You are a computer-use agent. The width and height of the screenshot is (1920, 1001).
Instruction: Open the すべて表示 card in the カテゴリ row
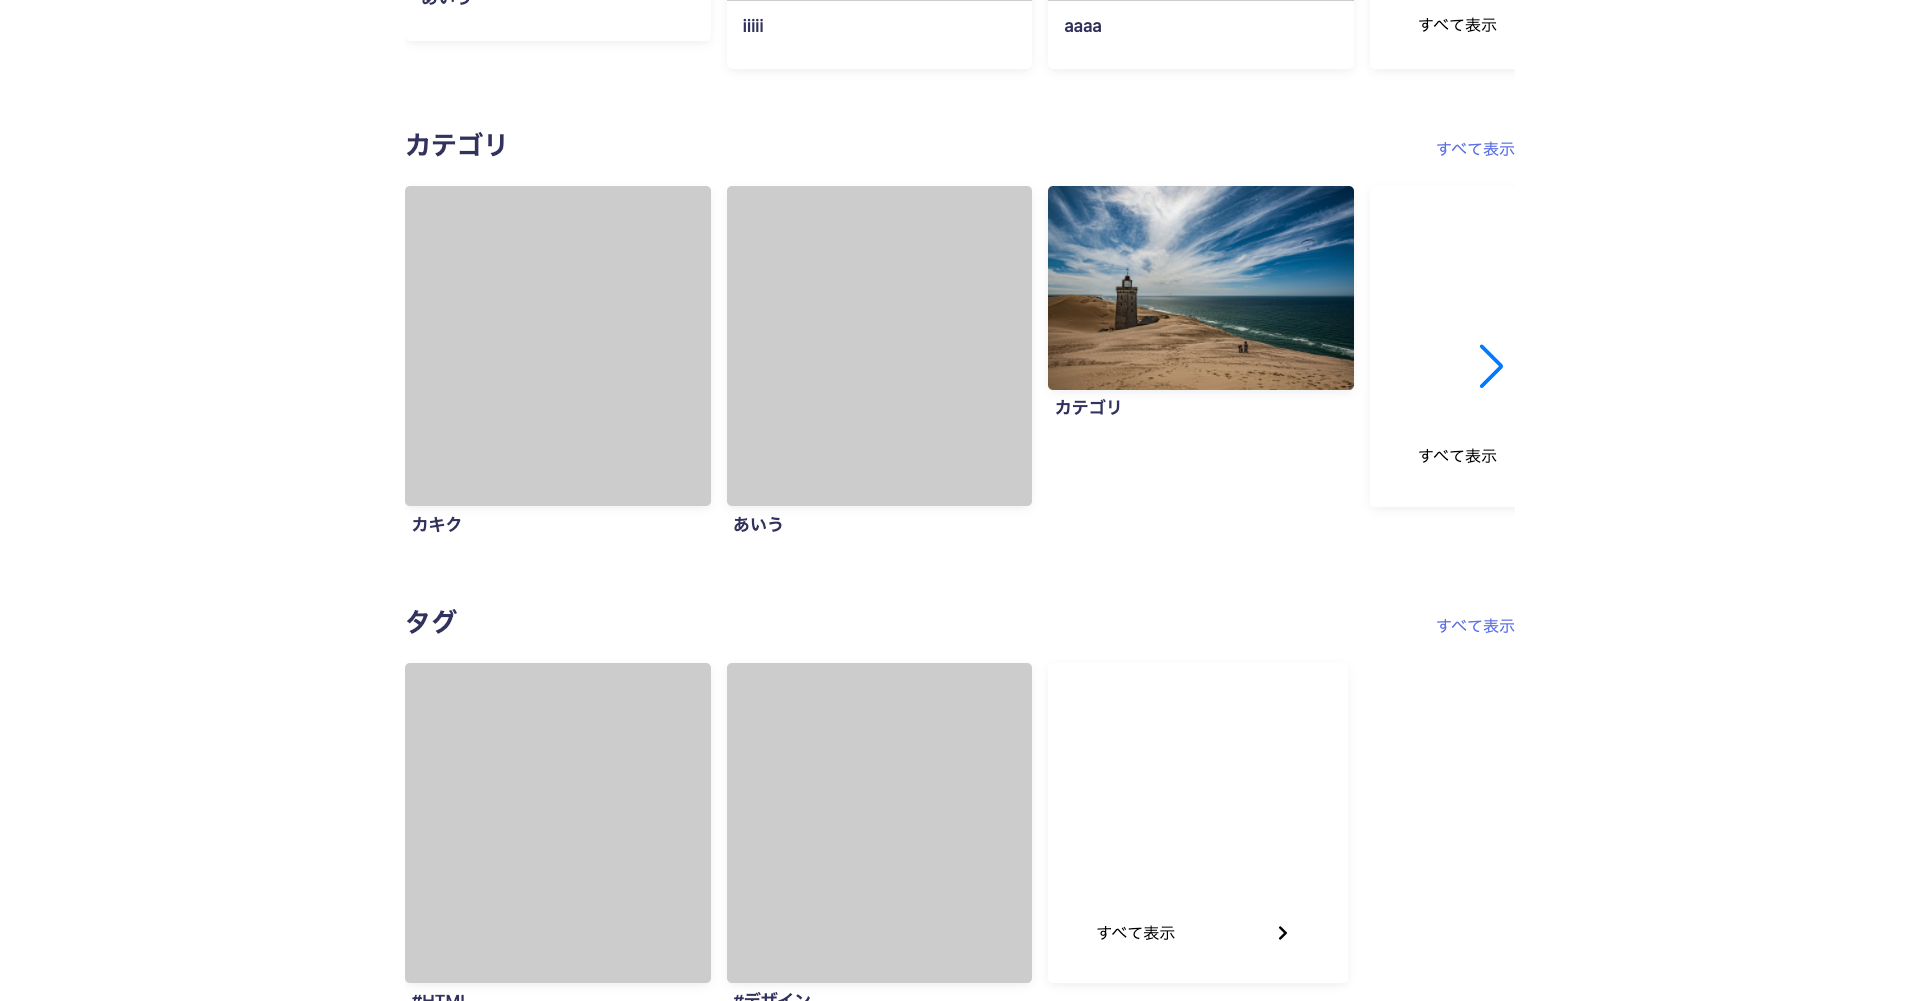coord(1442,346)
